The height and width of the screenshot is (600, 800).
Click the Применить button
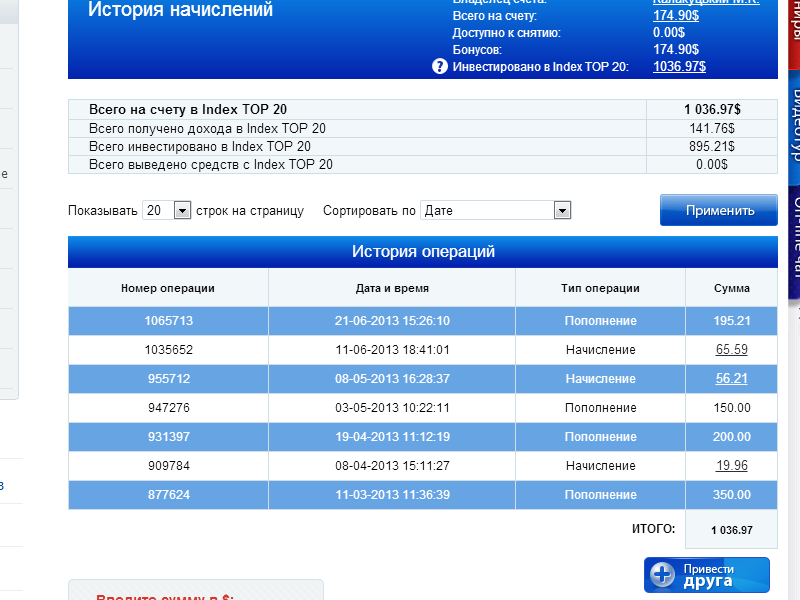click(719, 210)
